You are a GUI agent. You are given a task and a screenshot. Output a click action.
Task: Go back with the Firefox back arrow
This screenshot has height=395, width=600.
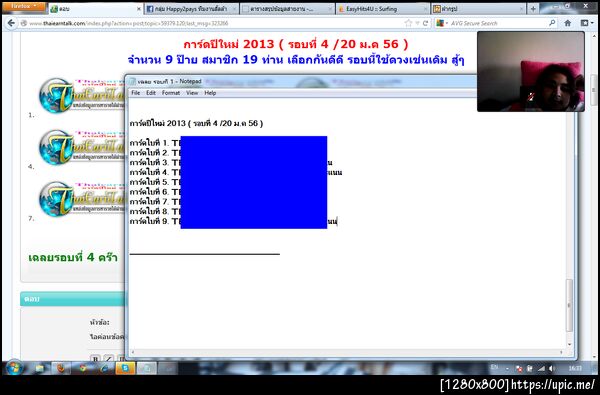pyautogui.click(x=11, y=23)
